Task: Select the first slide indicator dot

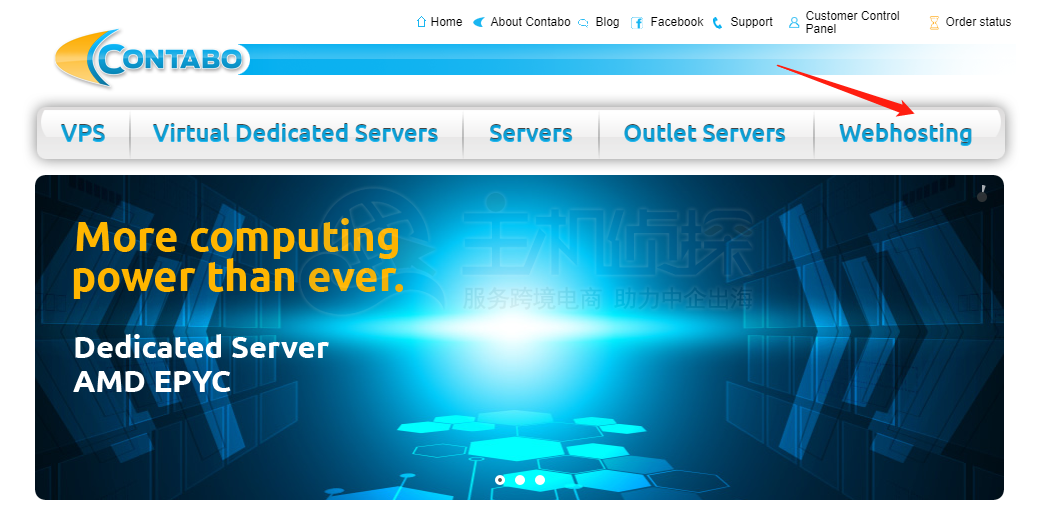Action: tap(500, 480)
